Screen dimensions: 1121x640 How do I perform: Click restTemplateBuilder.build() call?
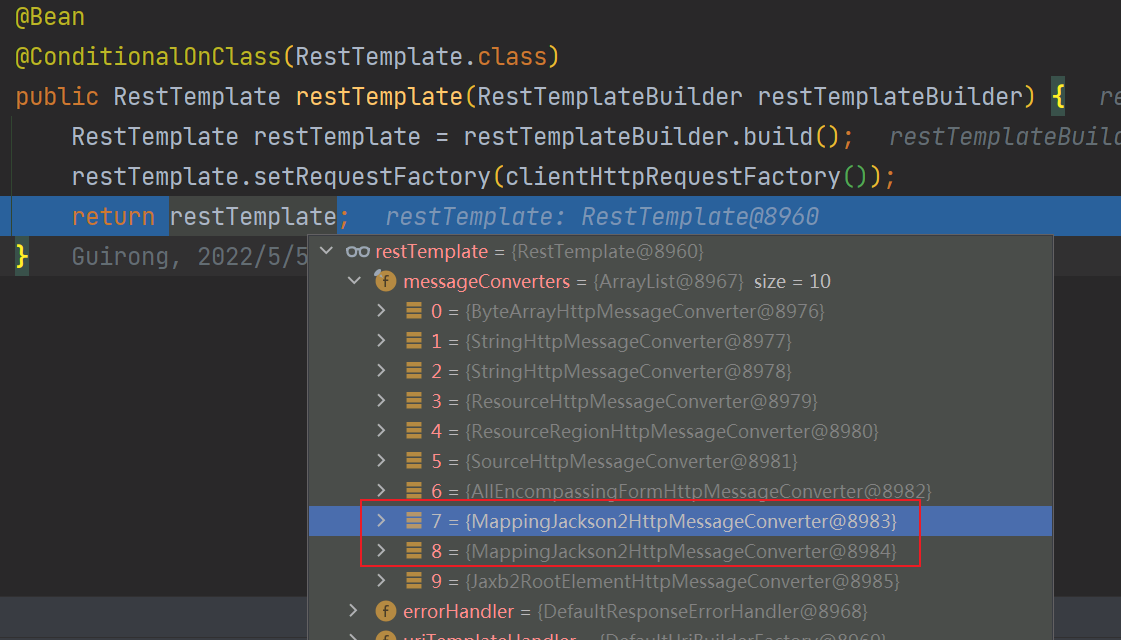pyautogui.click(x=651, y=137)
